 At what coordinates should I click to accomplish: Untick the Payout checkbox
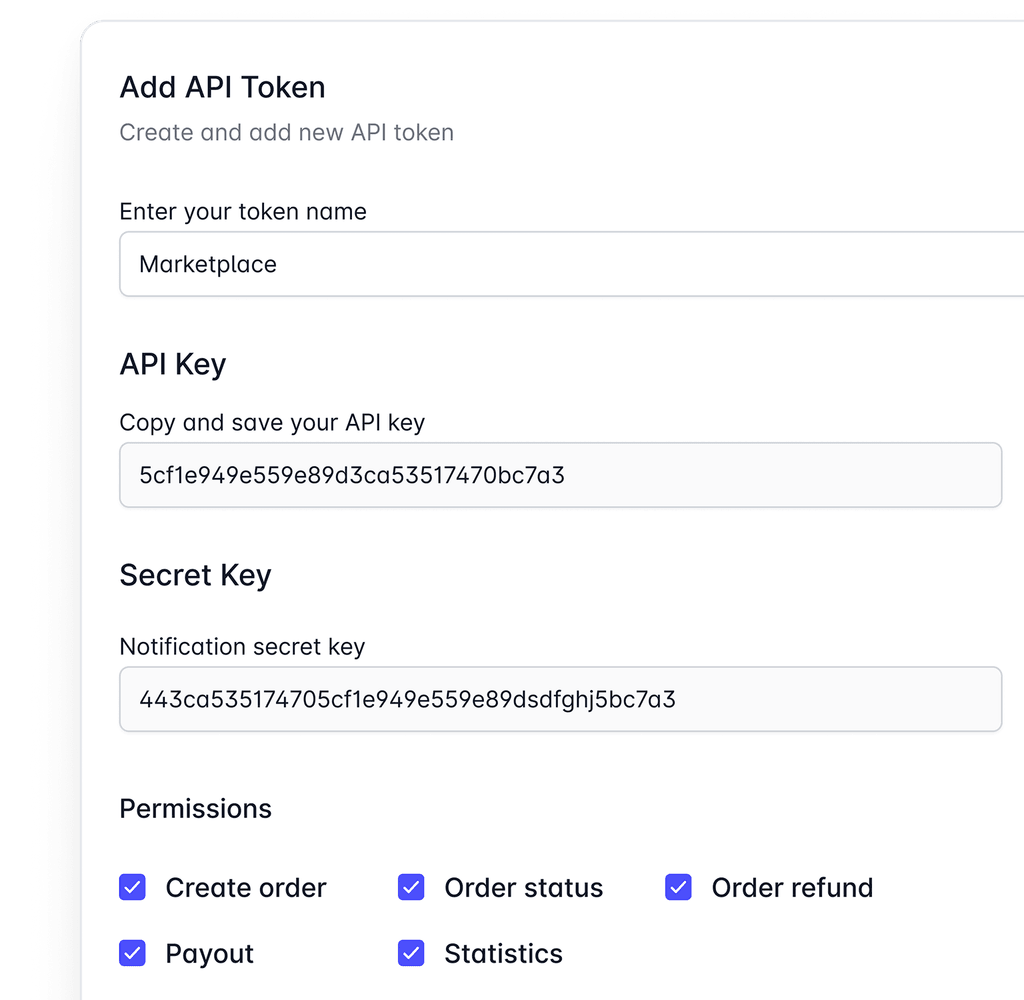(x=132, y=953)
